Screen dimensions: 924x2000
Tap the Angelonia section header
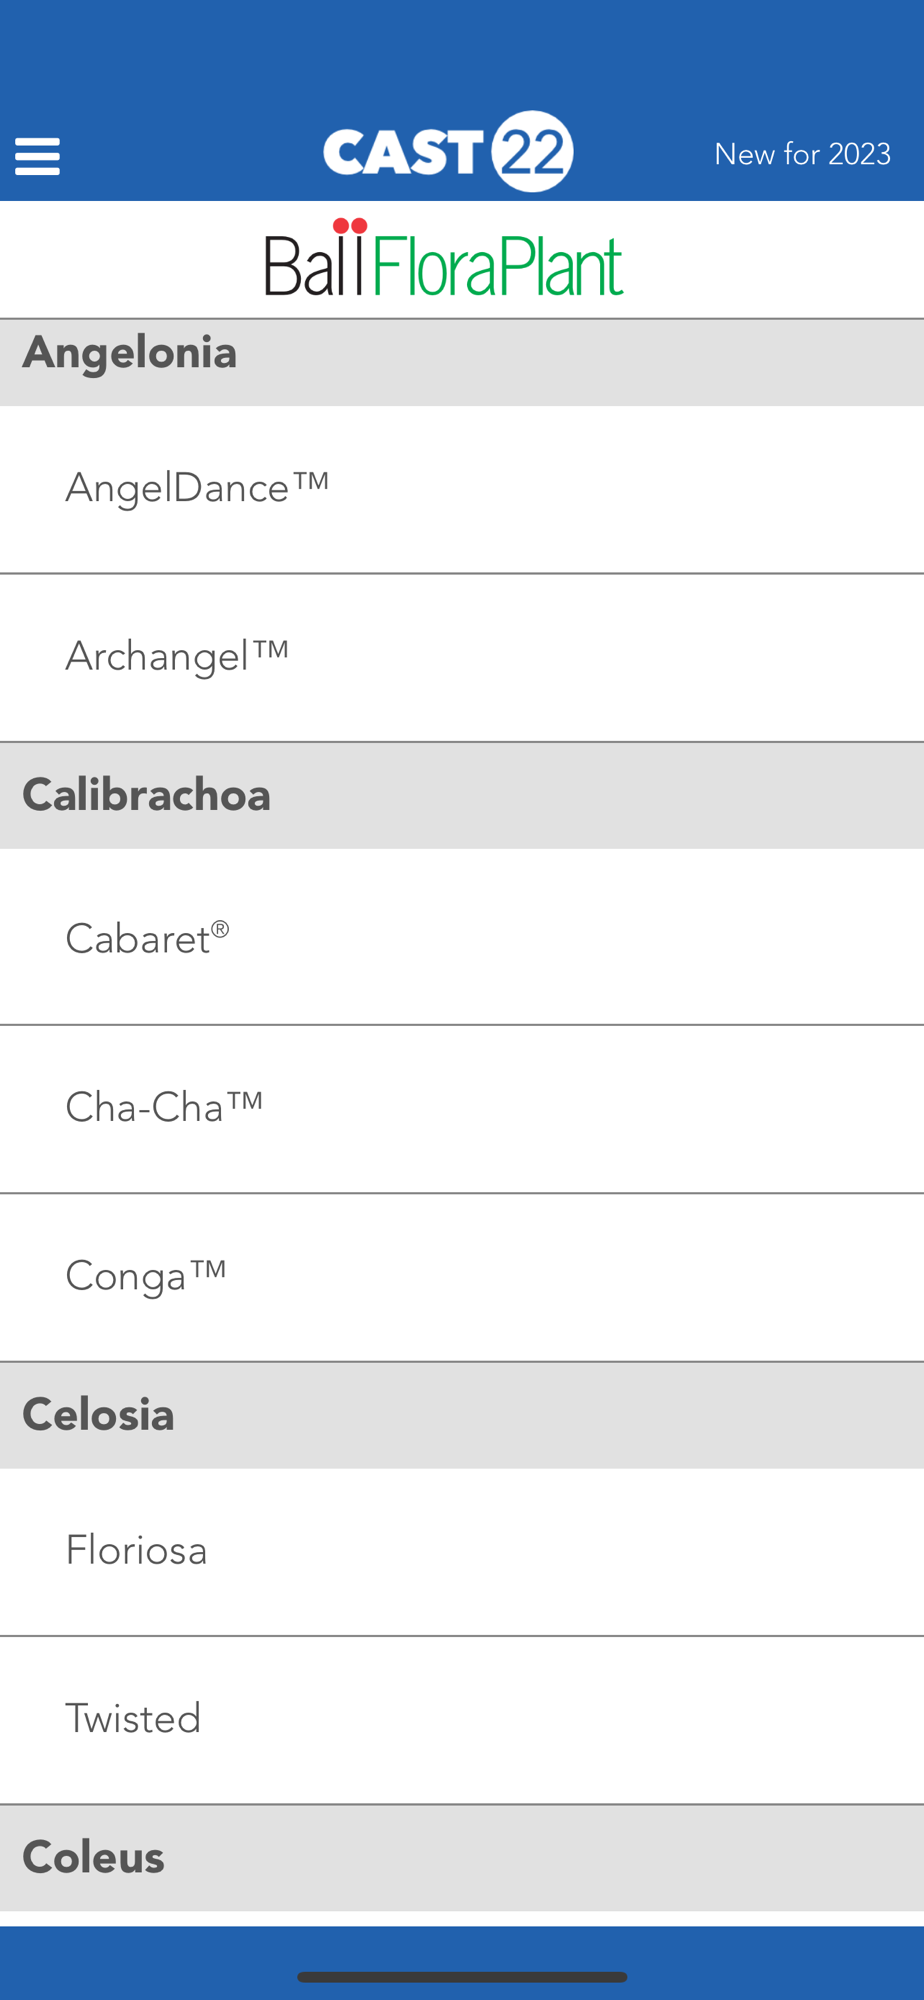(x=462, y=362)
